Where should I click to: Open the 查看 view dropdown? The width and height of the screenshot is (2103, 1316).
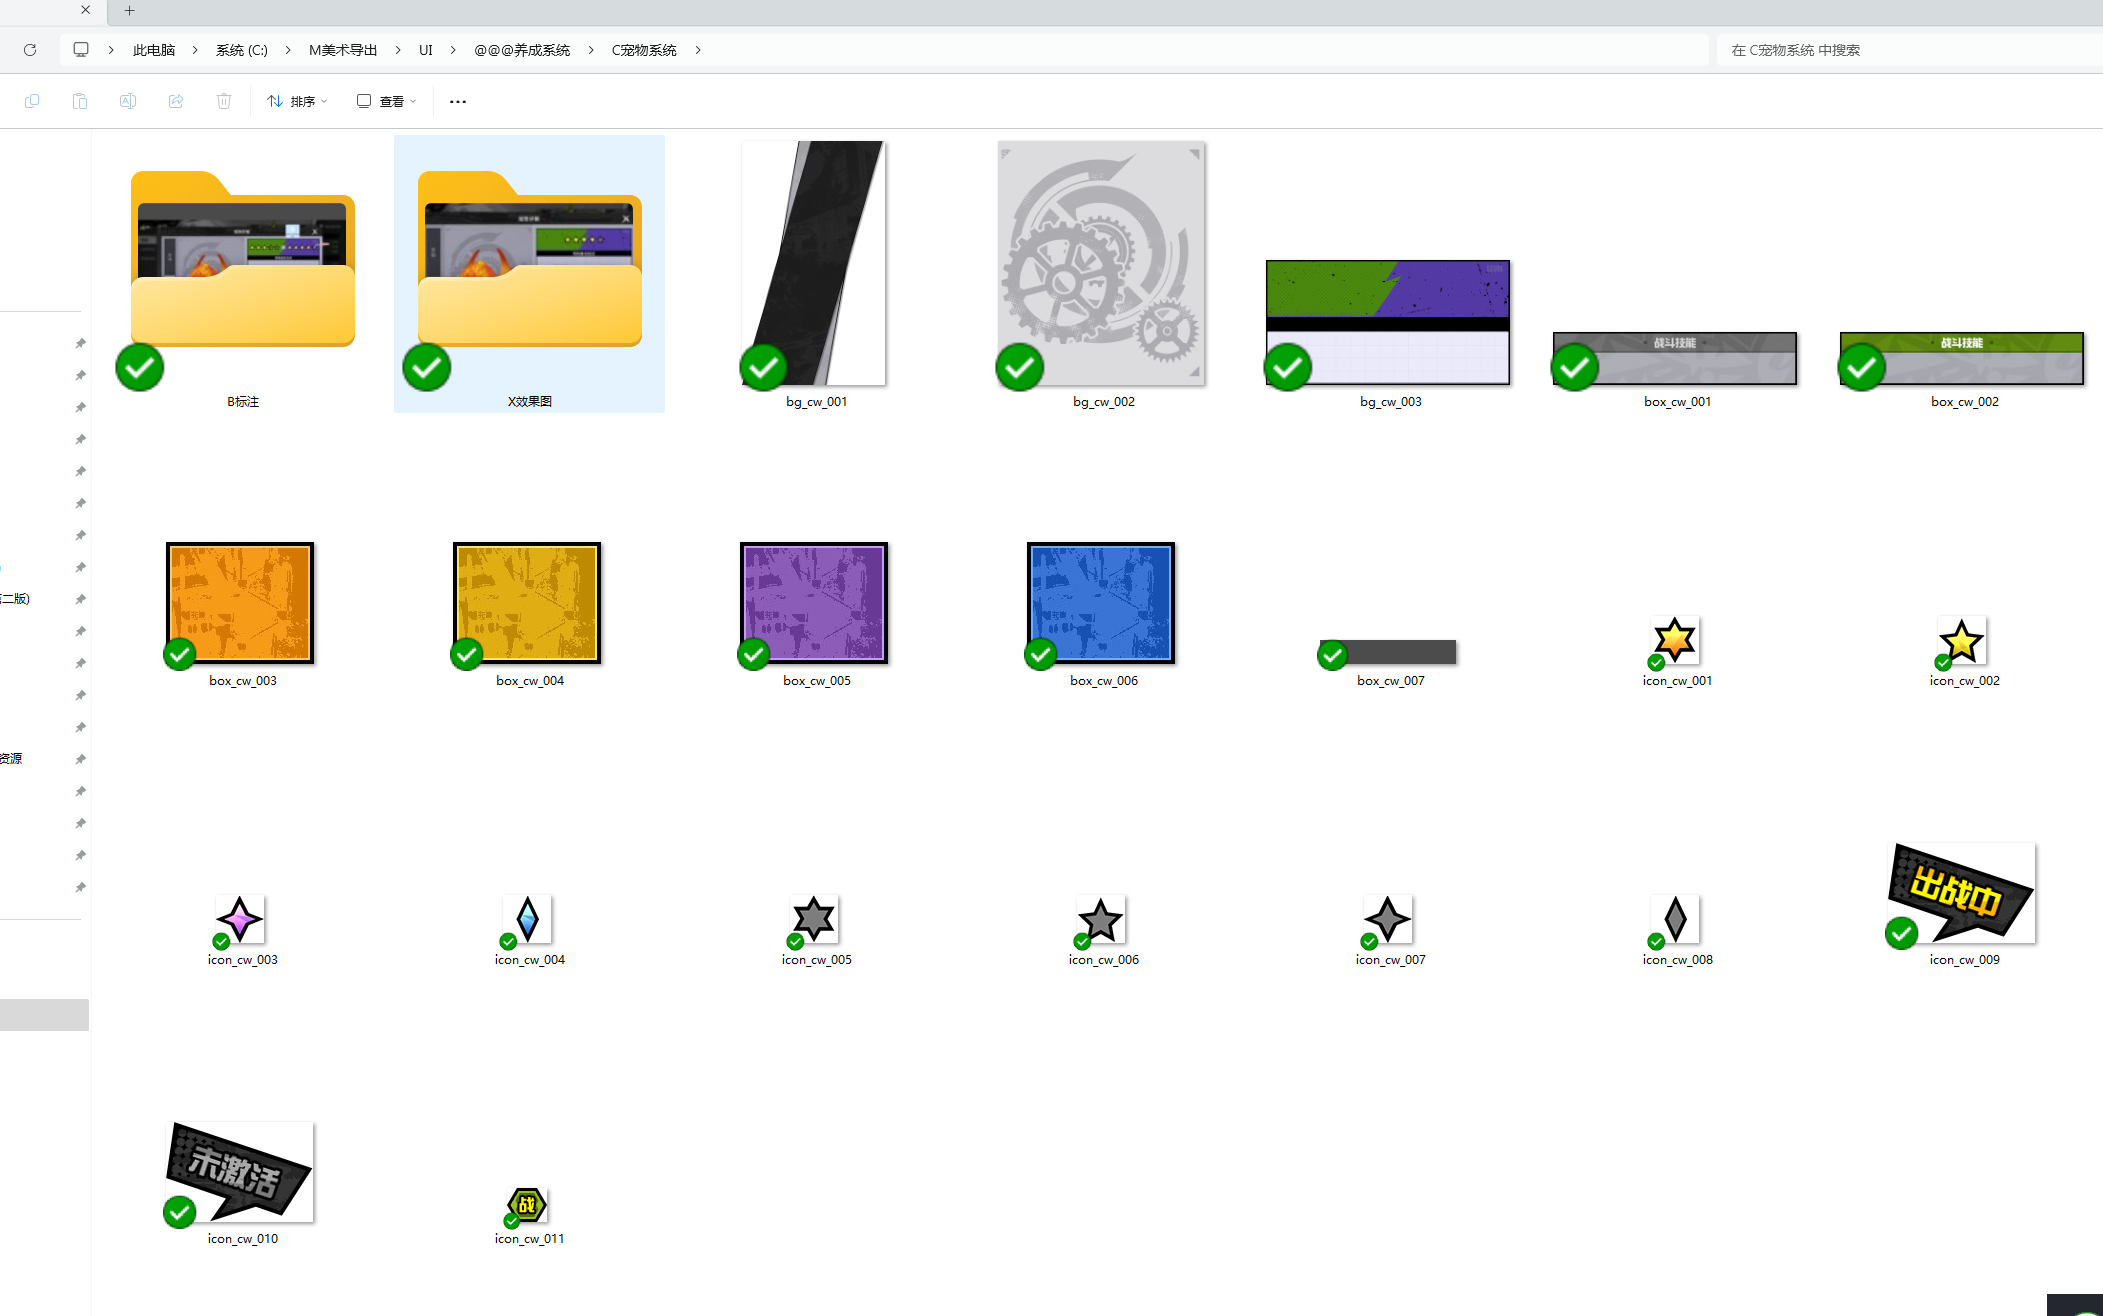pos(386,101)
